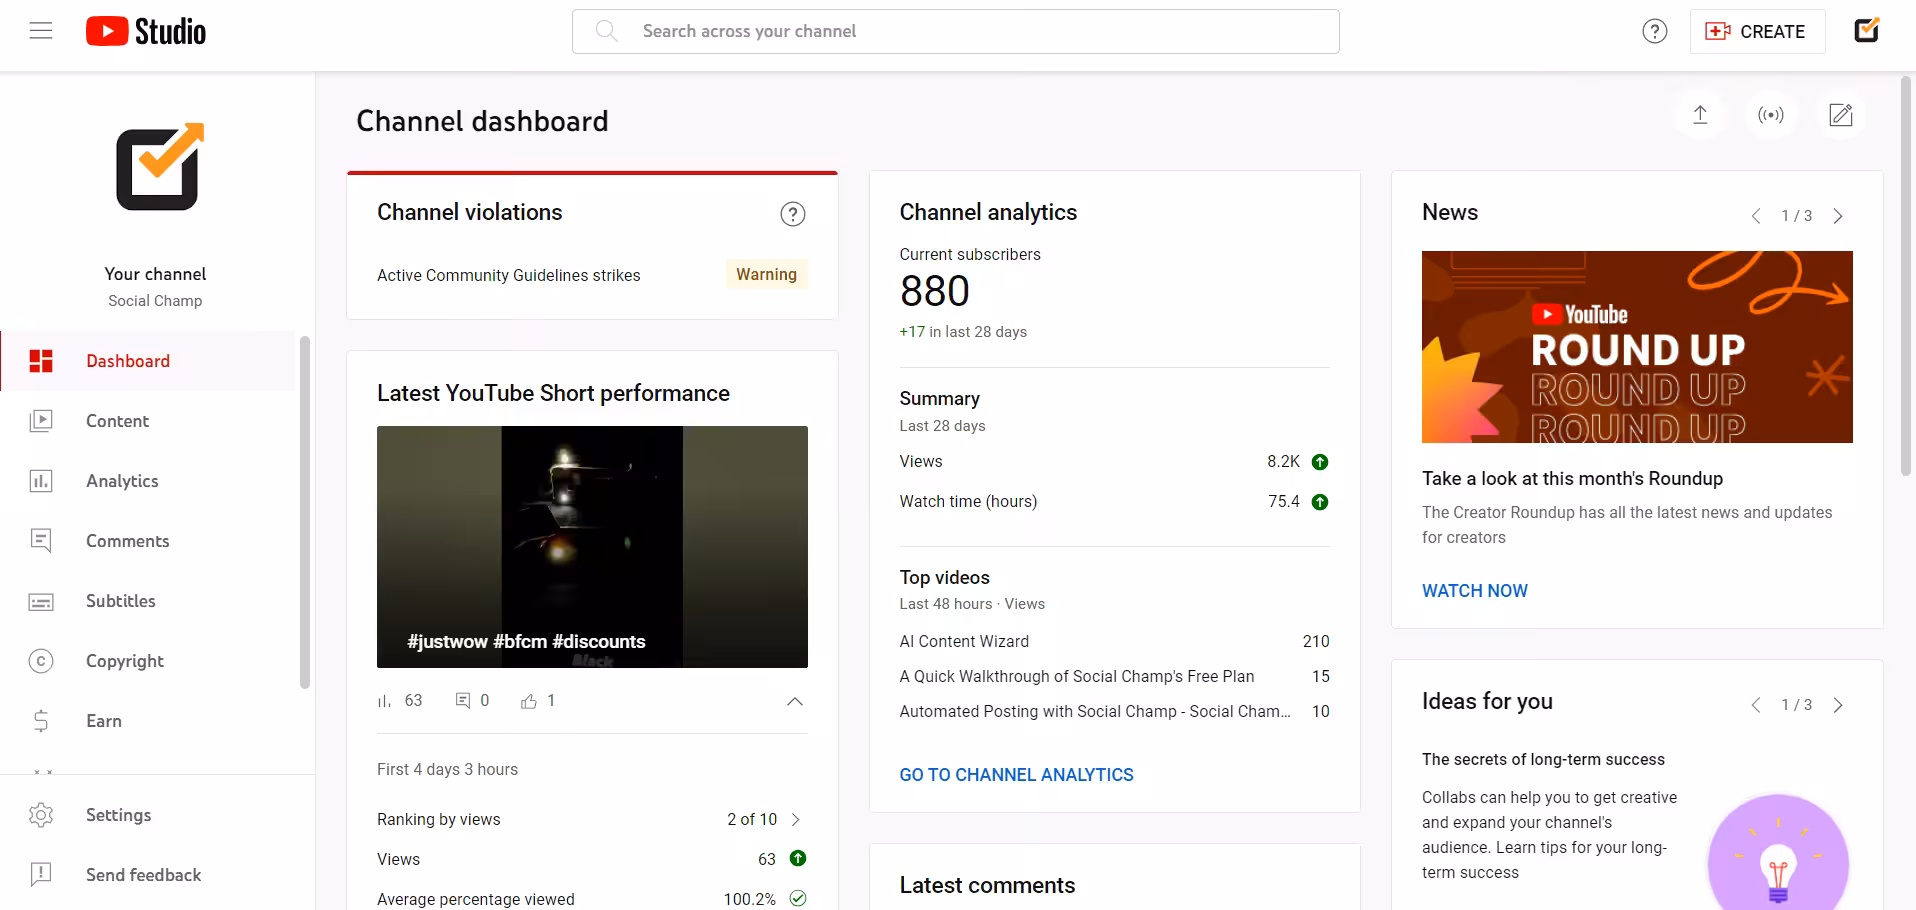This screenshot has height=910, width=1916.
Task: Go to previous News item arrow
Action: (1756, 216)
